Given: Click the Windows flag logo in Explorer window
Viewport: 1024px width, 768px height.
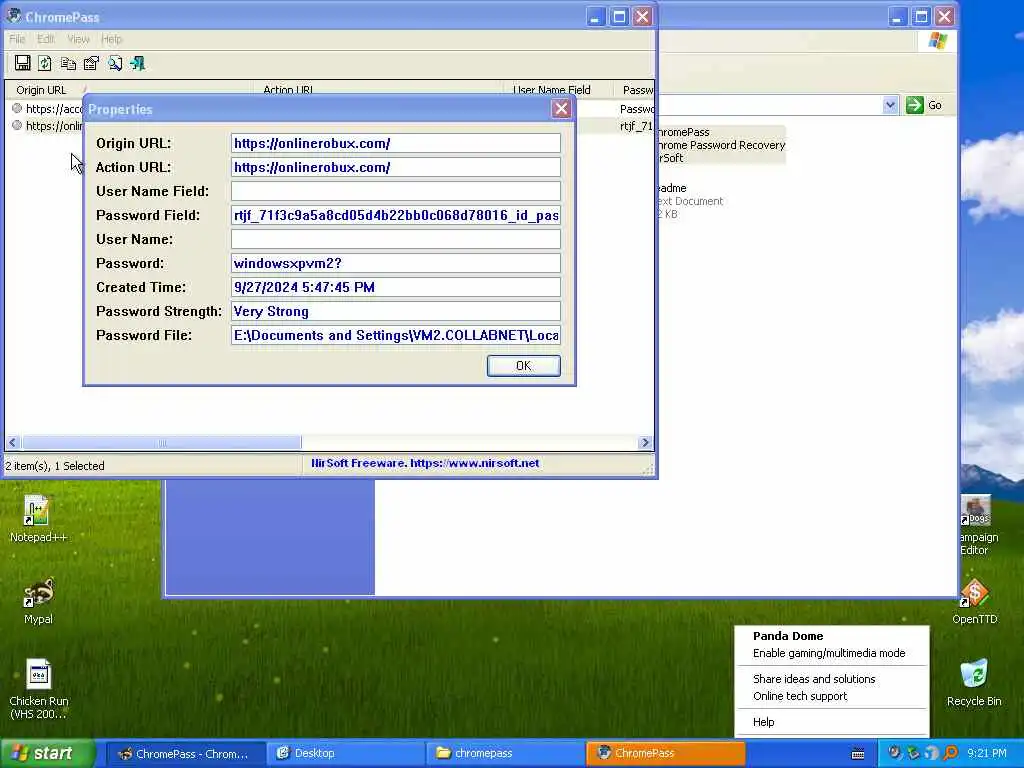Looking at the screenshot, I should click(938, 40).
